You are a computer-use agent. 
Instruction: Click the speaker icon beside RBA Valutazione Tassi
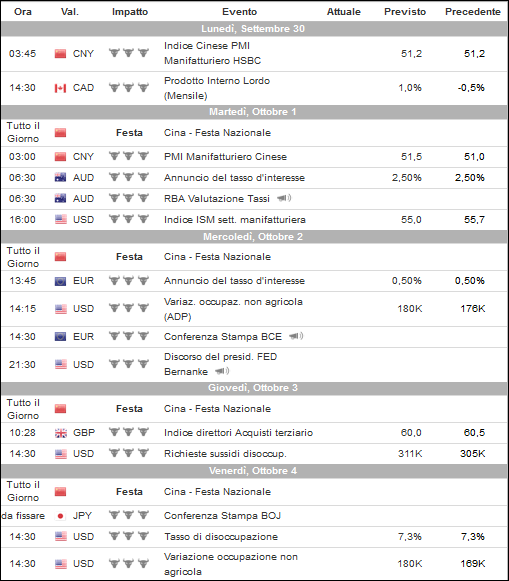[284, 198]
